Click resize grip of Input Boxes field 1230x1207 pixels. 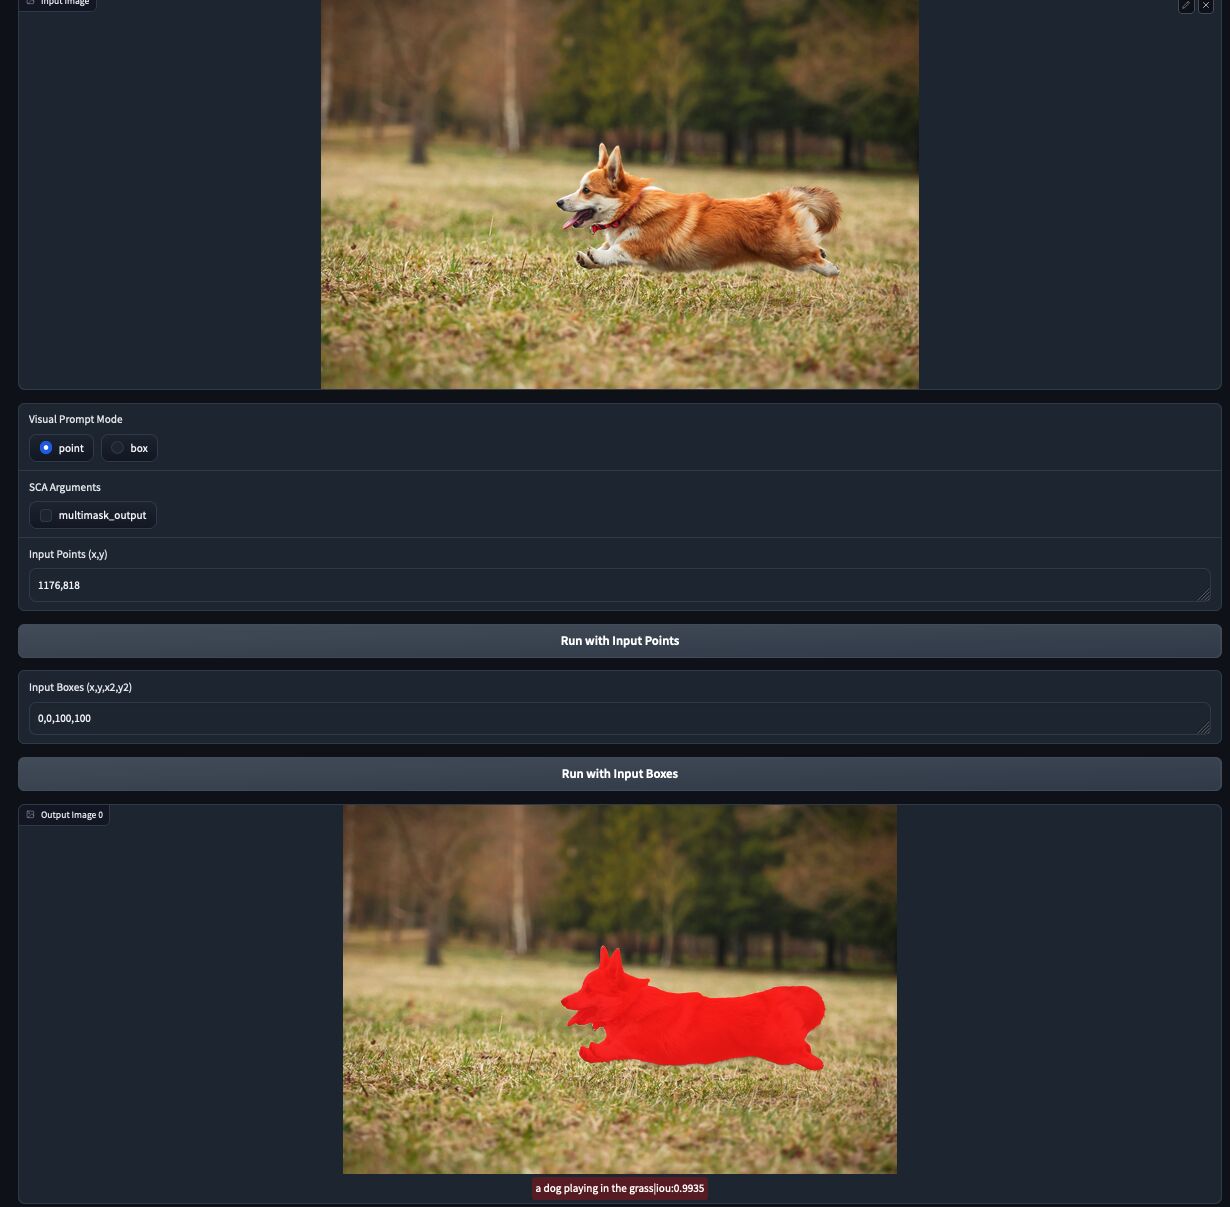point(1203,727)
